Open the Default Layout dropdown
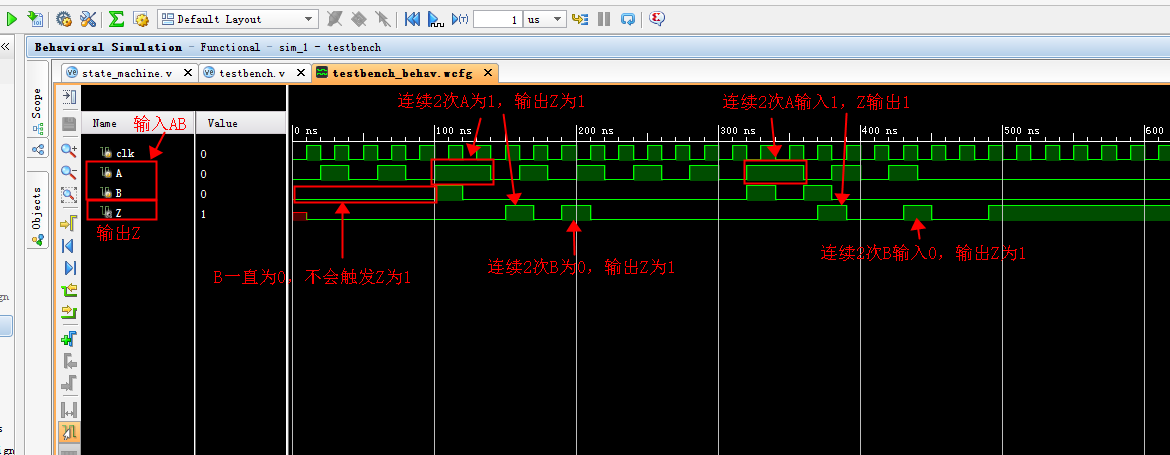1170x455 pixels. coord(237,19)
